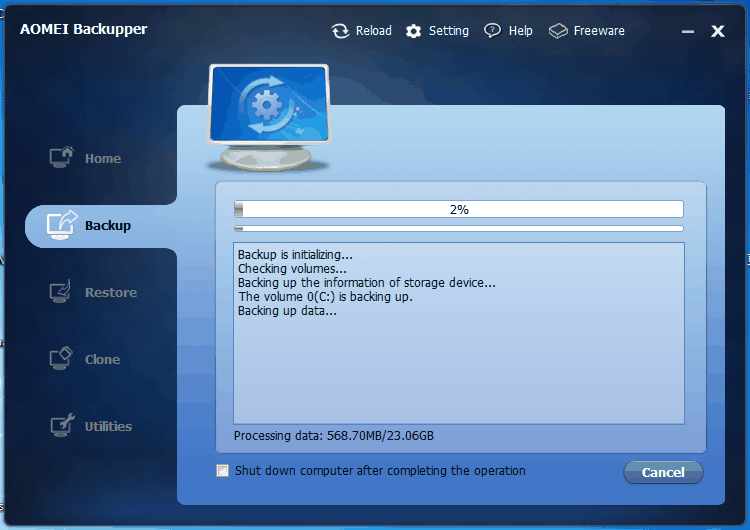Open the Home section label
This screenshot has height=530, width=750.
(x=103, y=158)
